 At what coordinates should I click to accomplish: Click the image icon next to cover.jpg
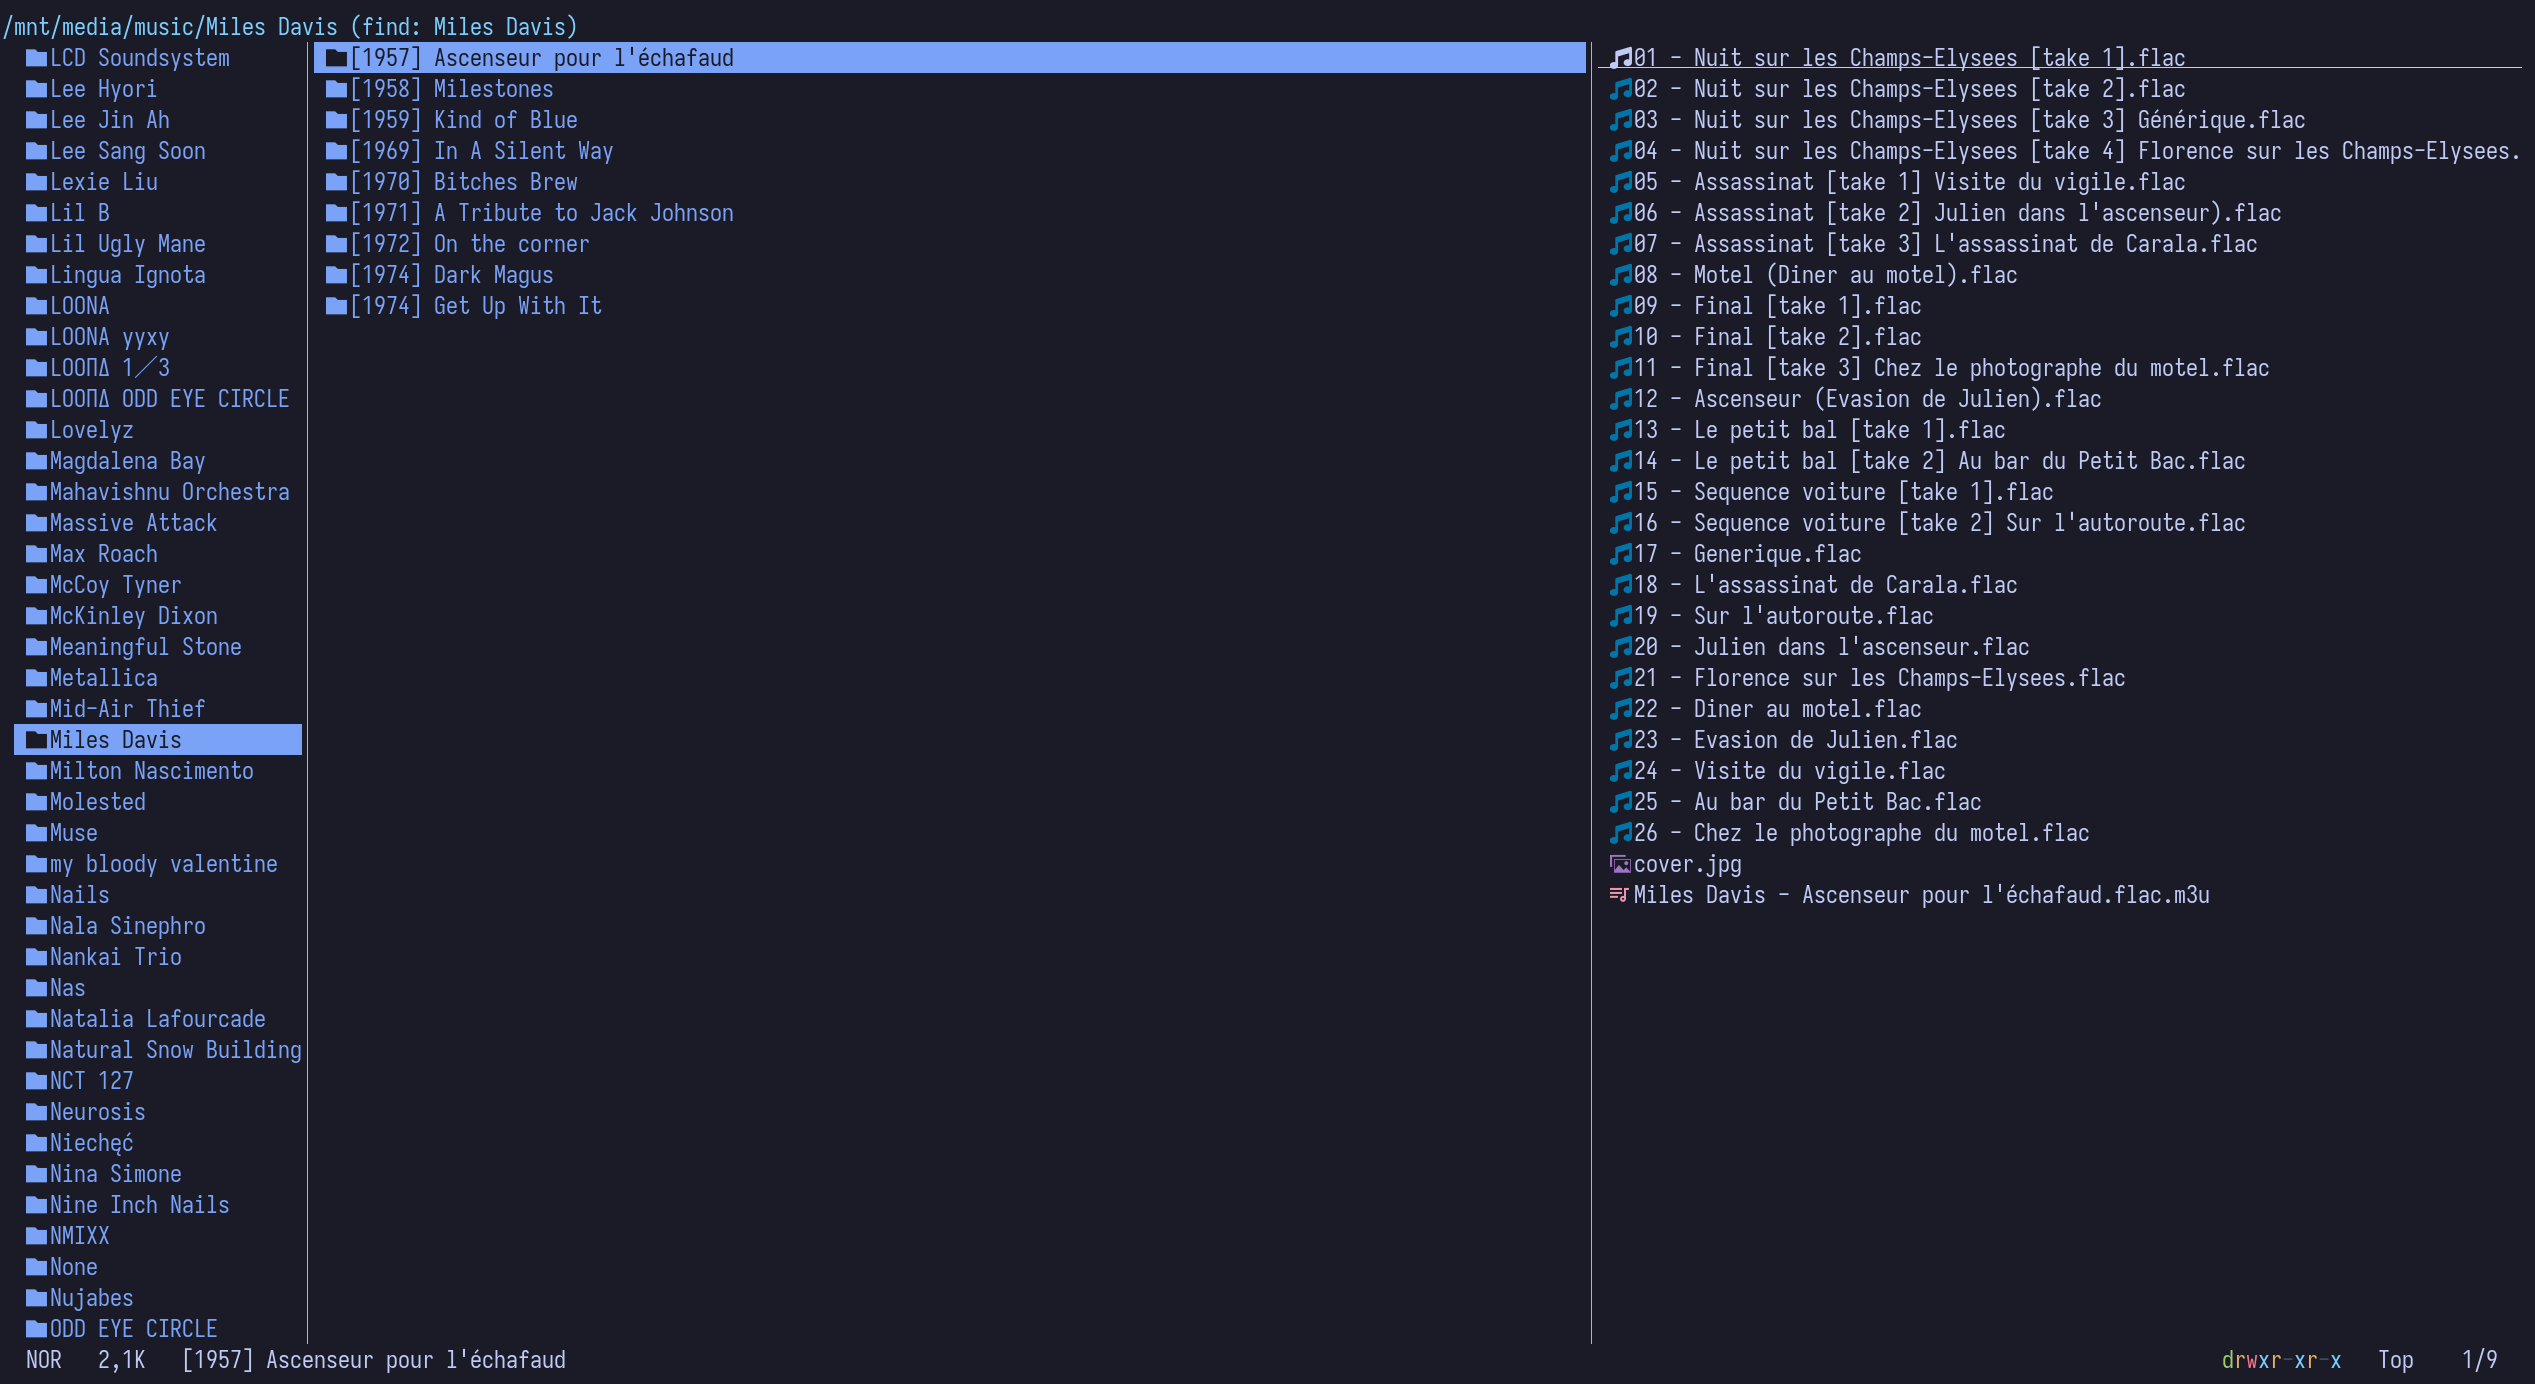click(x=1620, y=864)
